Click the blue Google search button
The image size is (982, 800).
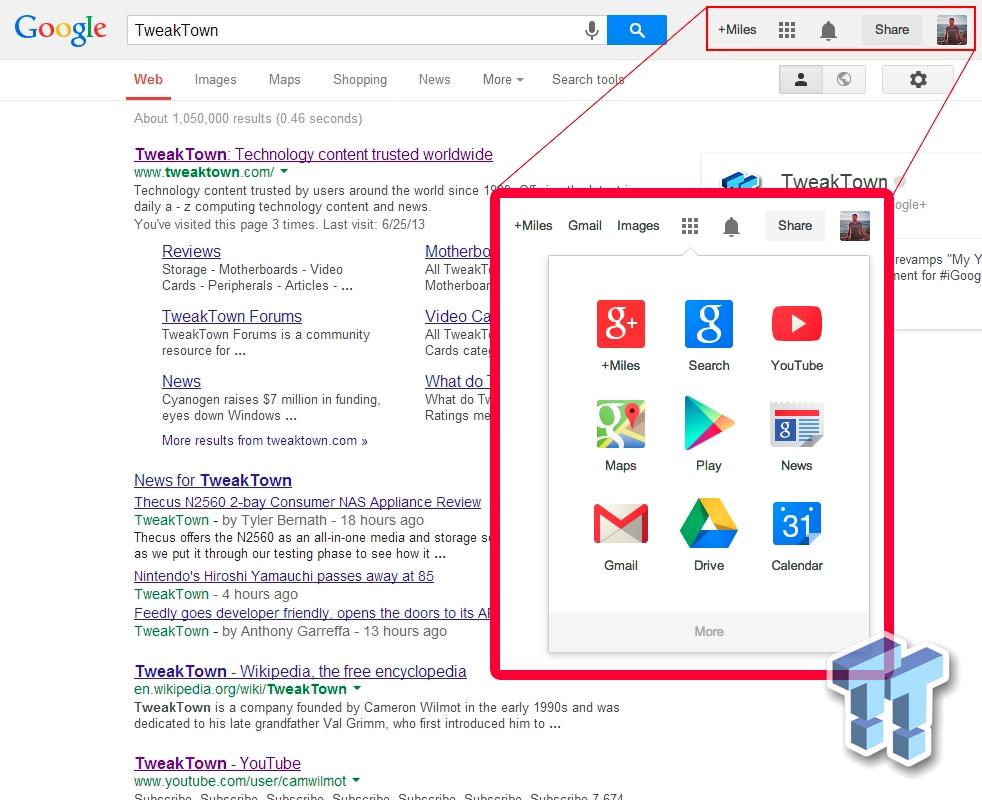(637, 30)
